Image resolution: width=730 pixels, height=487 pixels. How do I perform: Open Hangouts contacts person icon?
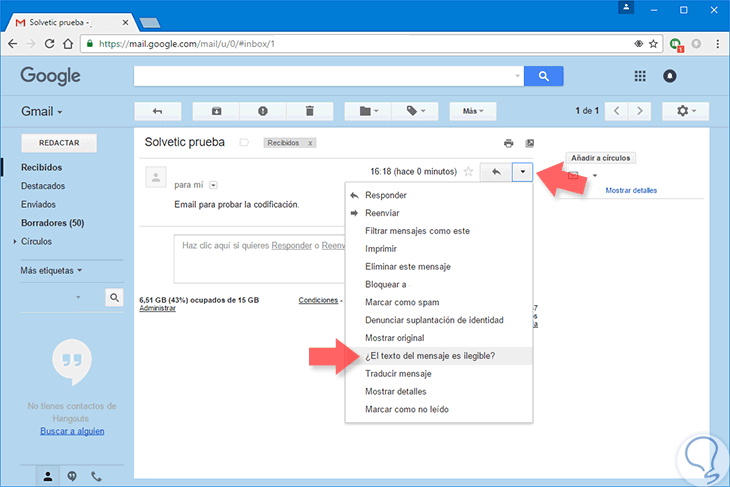47,476
